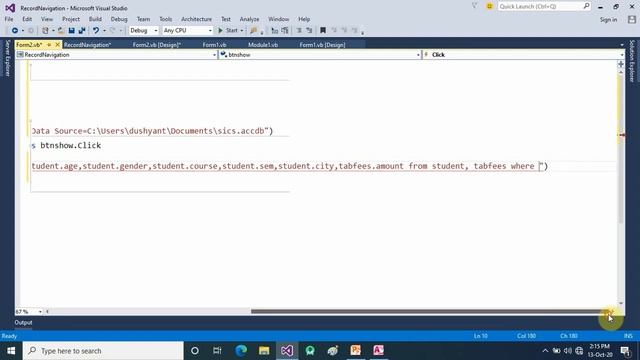Toggle bookmark with the Bookmark icon
640x360 pixels.
(323, 31)
